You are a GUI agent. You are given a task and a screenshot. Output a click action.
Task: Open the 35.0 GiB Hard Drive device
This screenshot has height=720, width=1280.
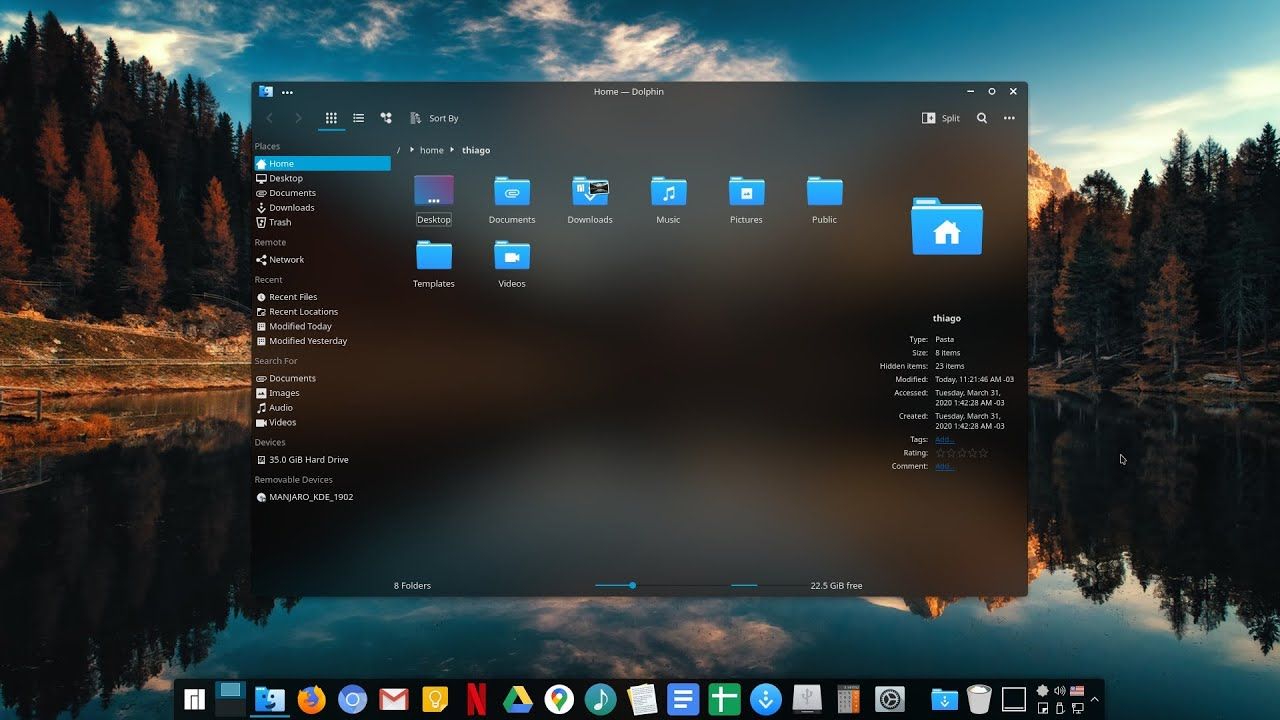tap(322, 460)
